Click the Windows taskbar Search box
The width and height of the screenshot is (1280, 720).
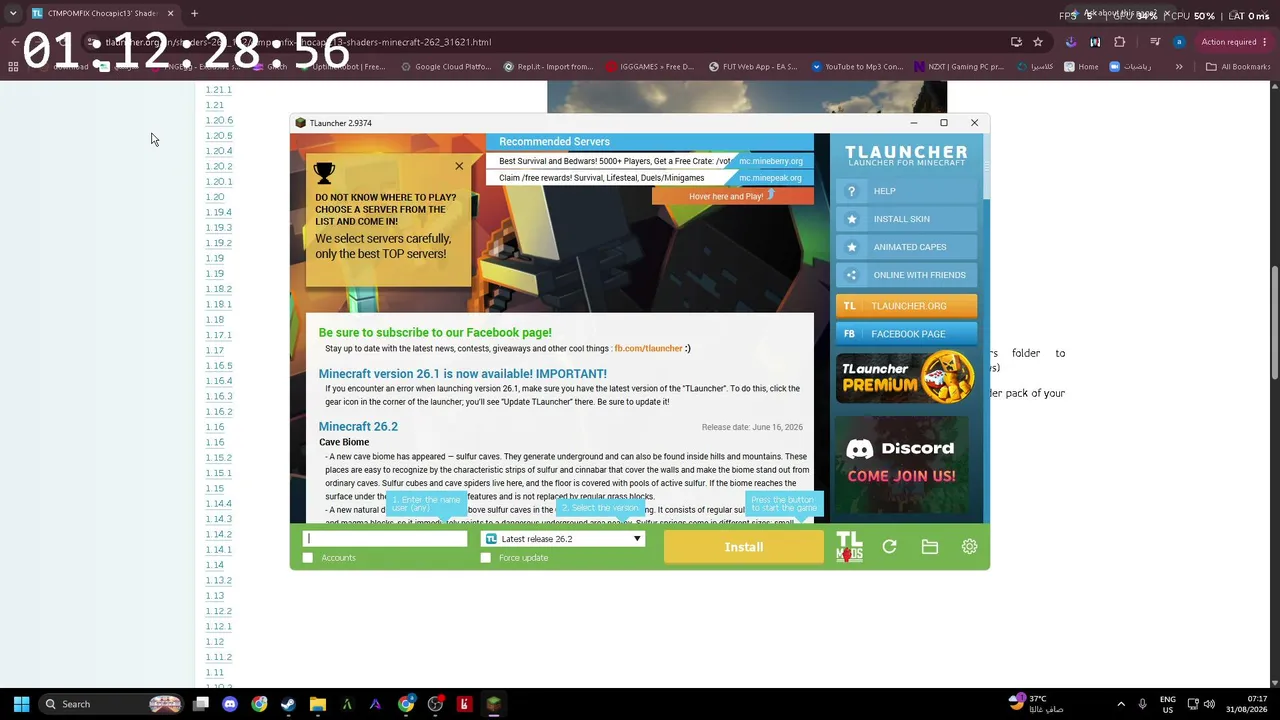pyautogui.click(x=112, y=704)
